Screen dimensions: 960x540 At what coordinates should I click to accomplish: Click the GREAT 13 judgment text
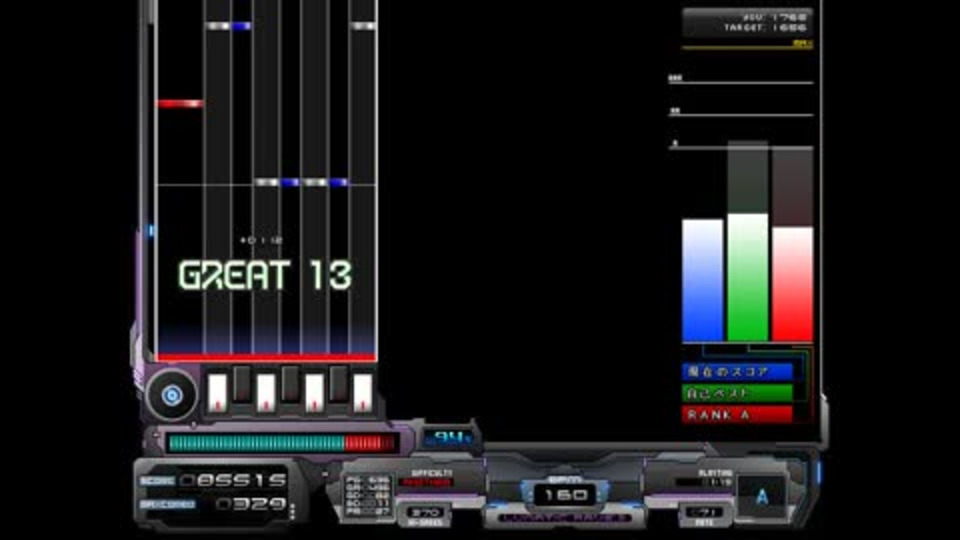[x=265, y=276]
